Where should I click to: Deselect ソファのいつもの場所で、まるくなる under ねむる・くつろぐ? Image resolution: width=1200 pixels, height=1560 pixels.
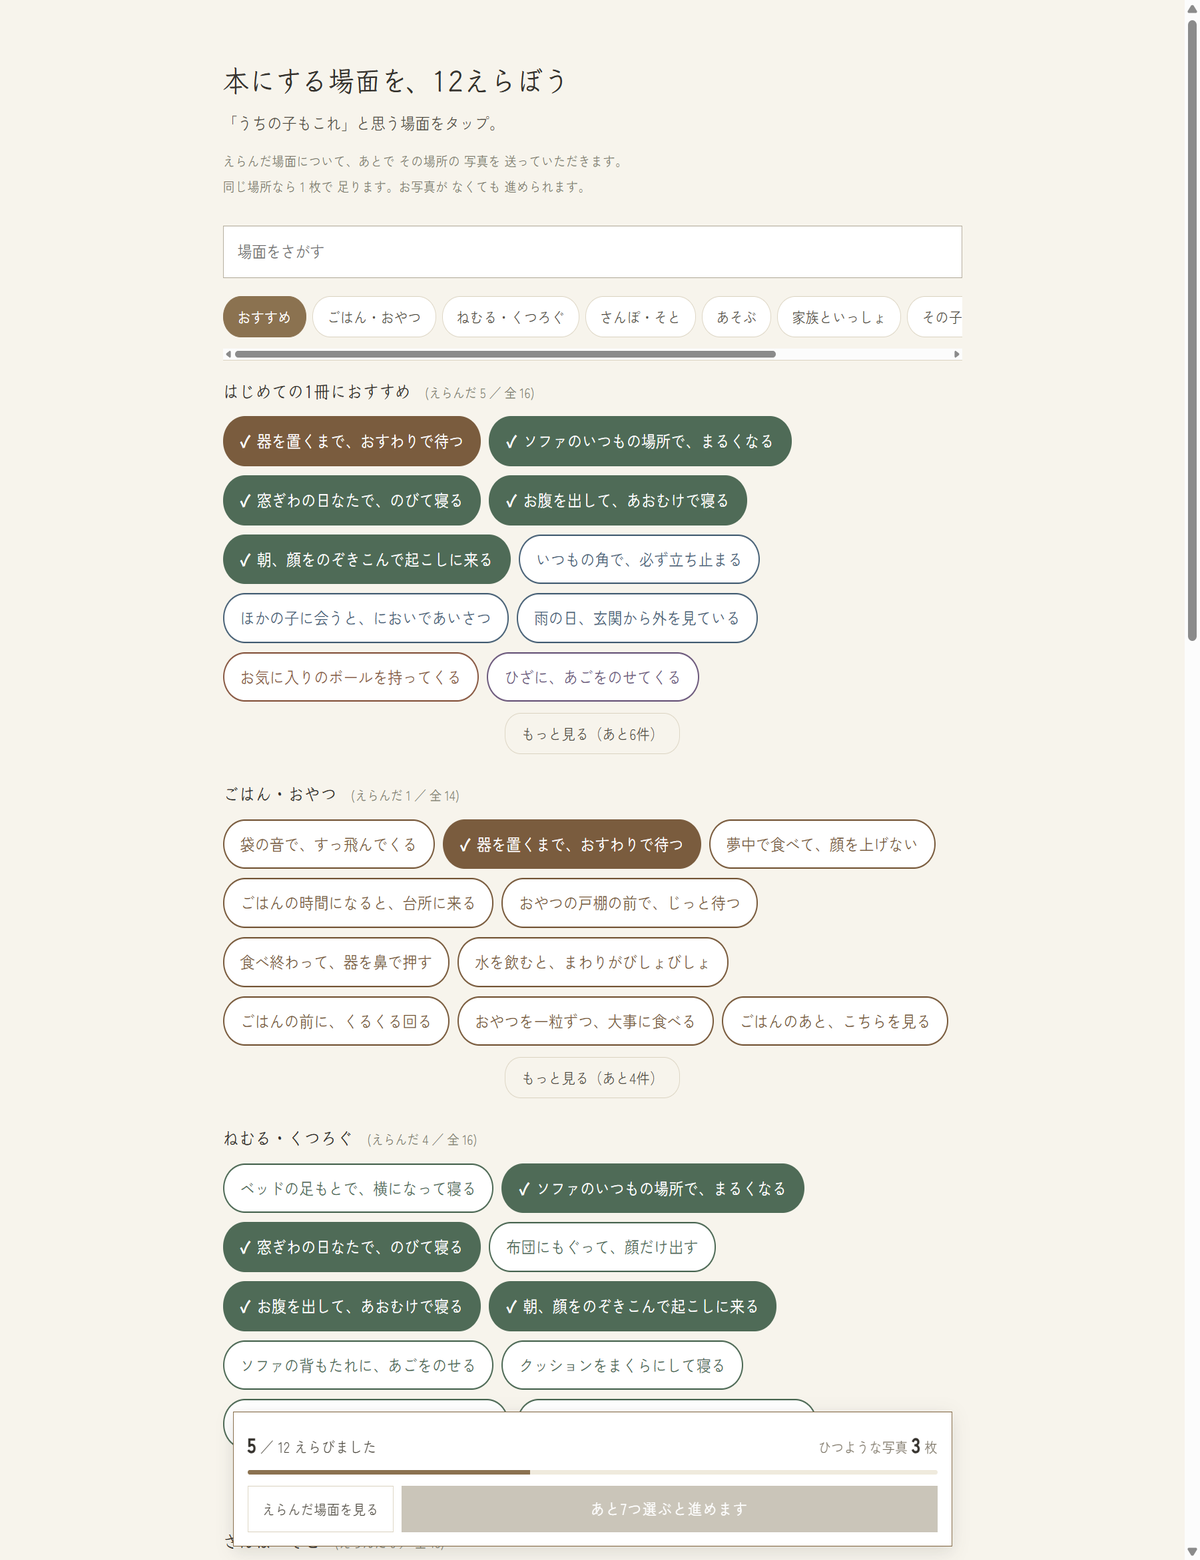(653, 1188)
